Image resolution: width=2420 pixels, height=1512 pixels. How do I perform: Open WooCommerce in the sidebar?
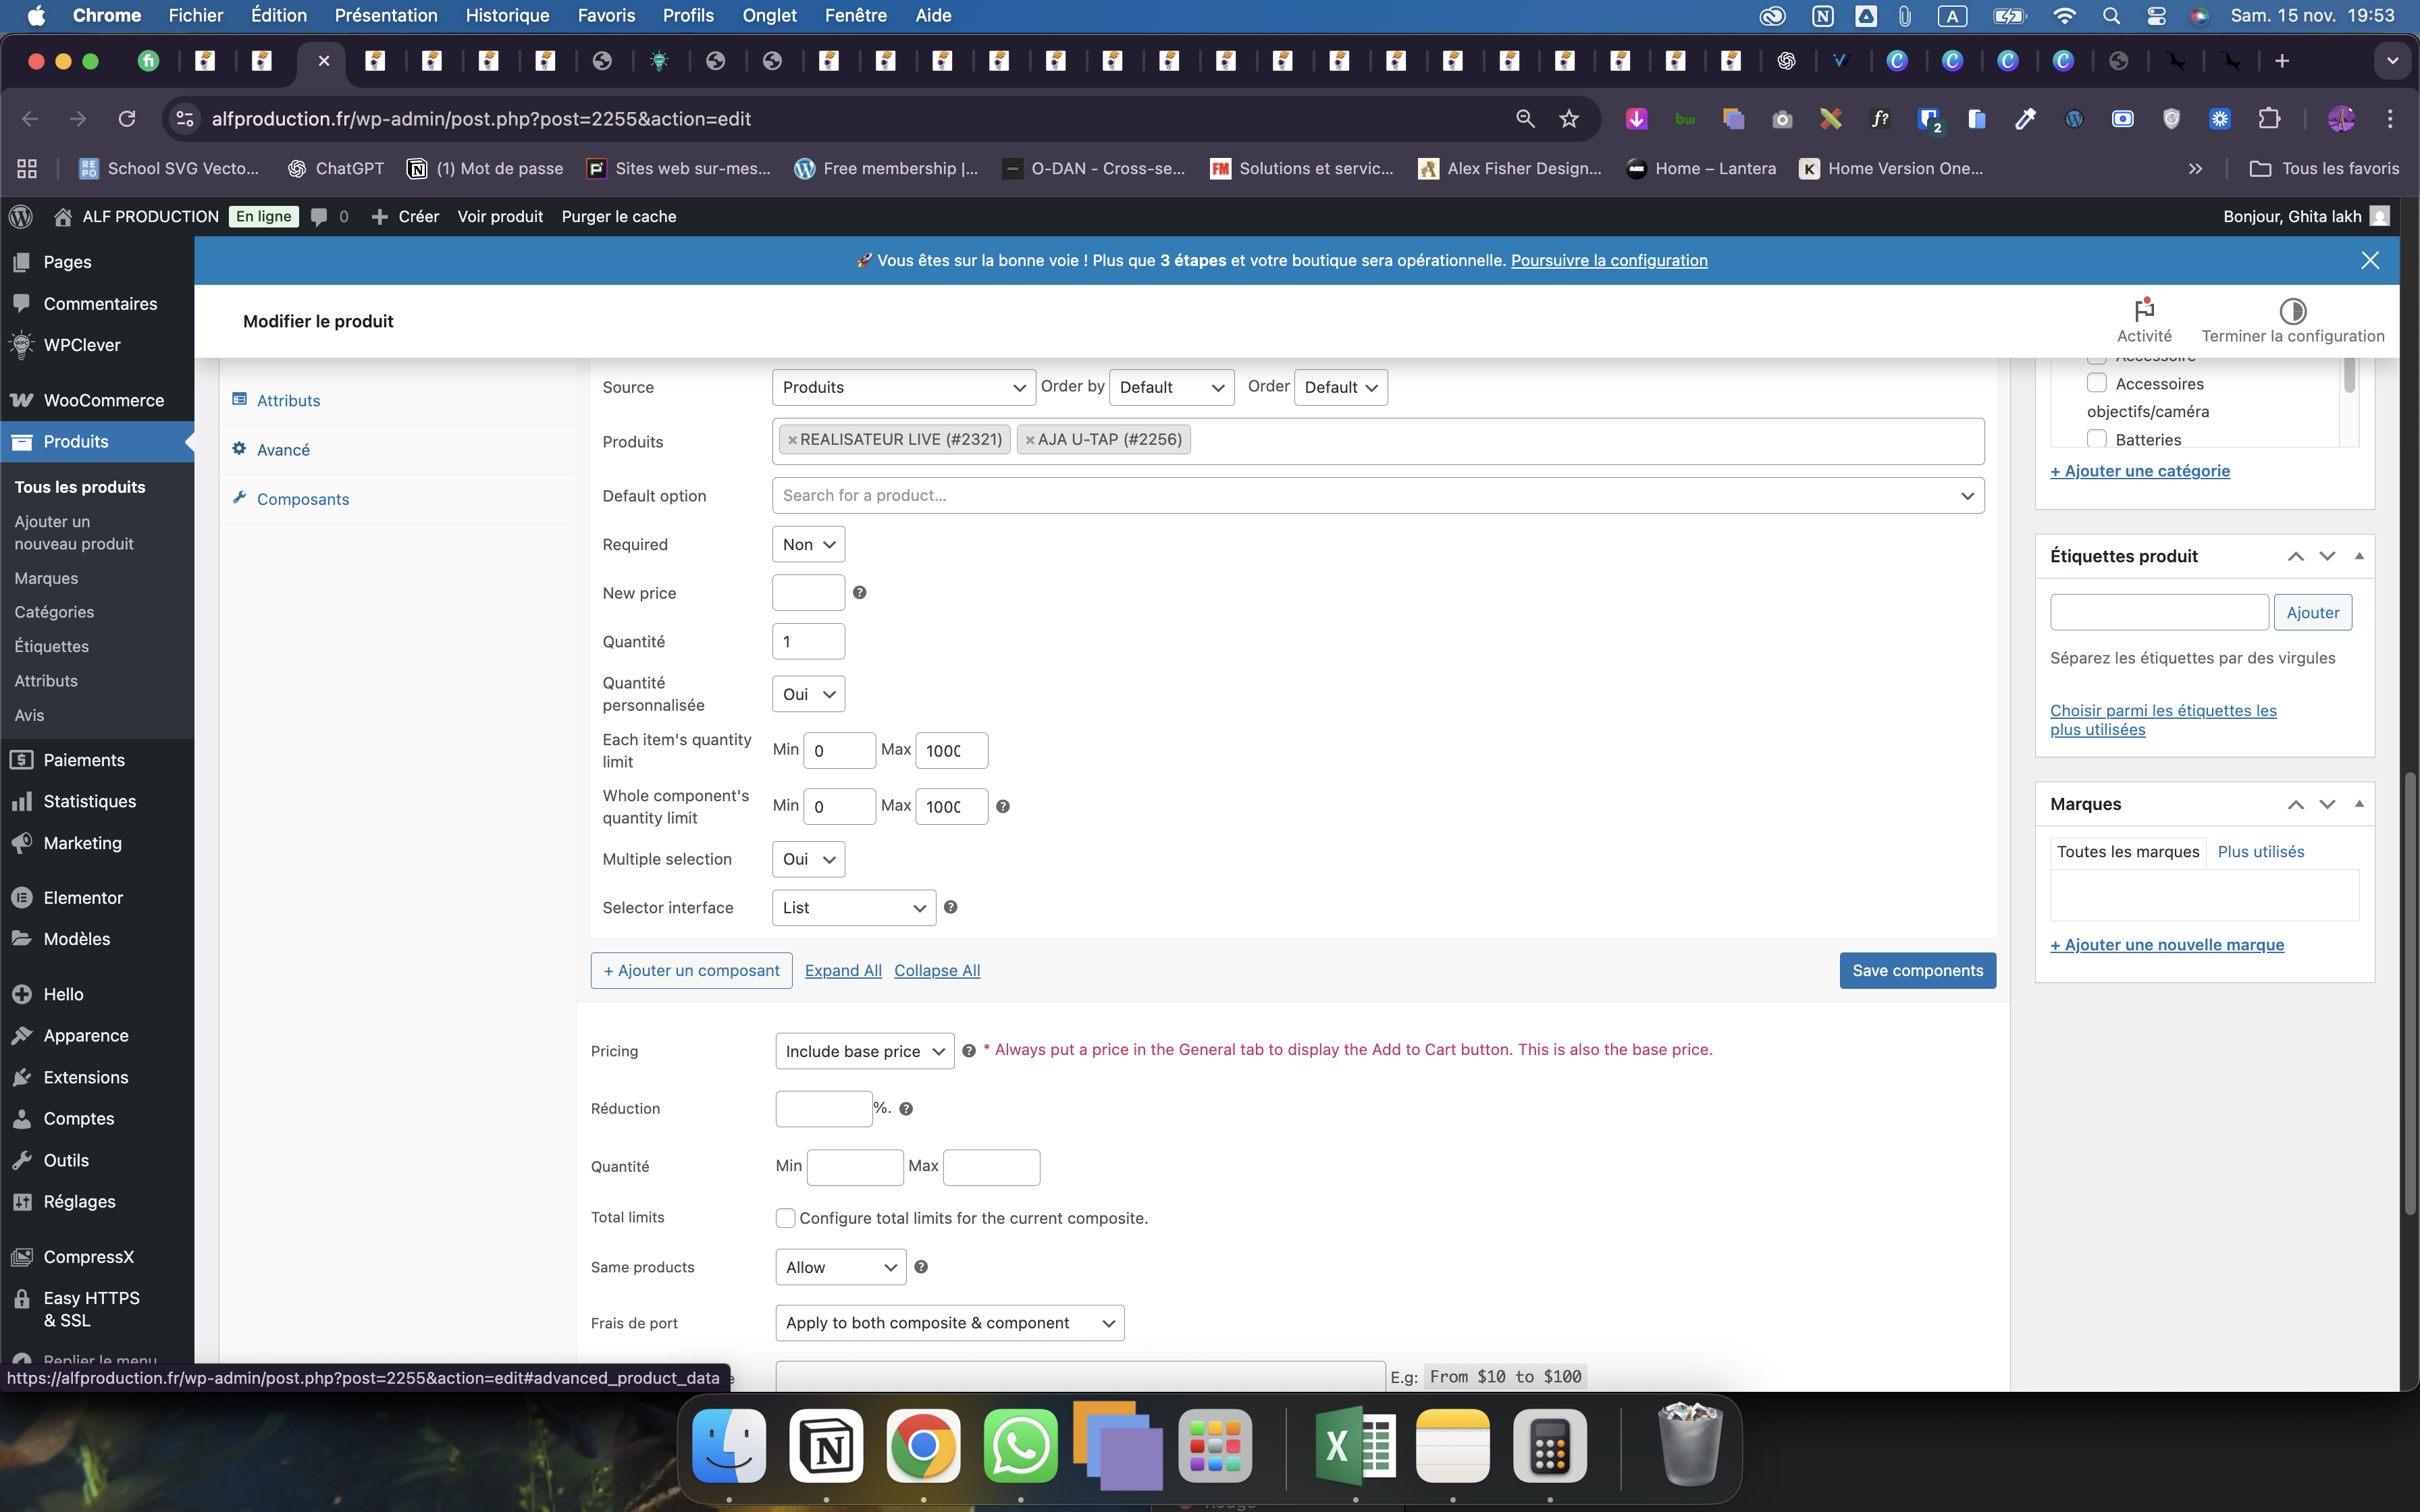[103, 400]
